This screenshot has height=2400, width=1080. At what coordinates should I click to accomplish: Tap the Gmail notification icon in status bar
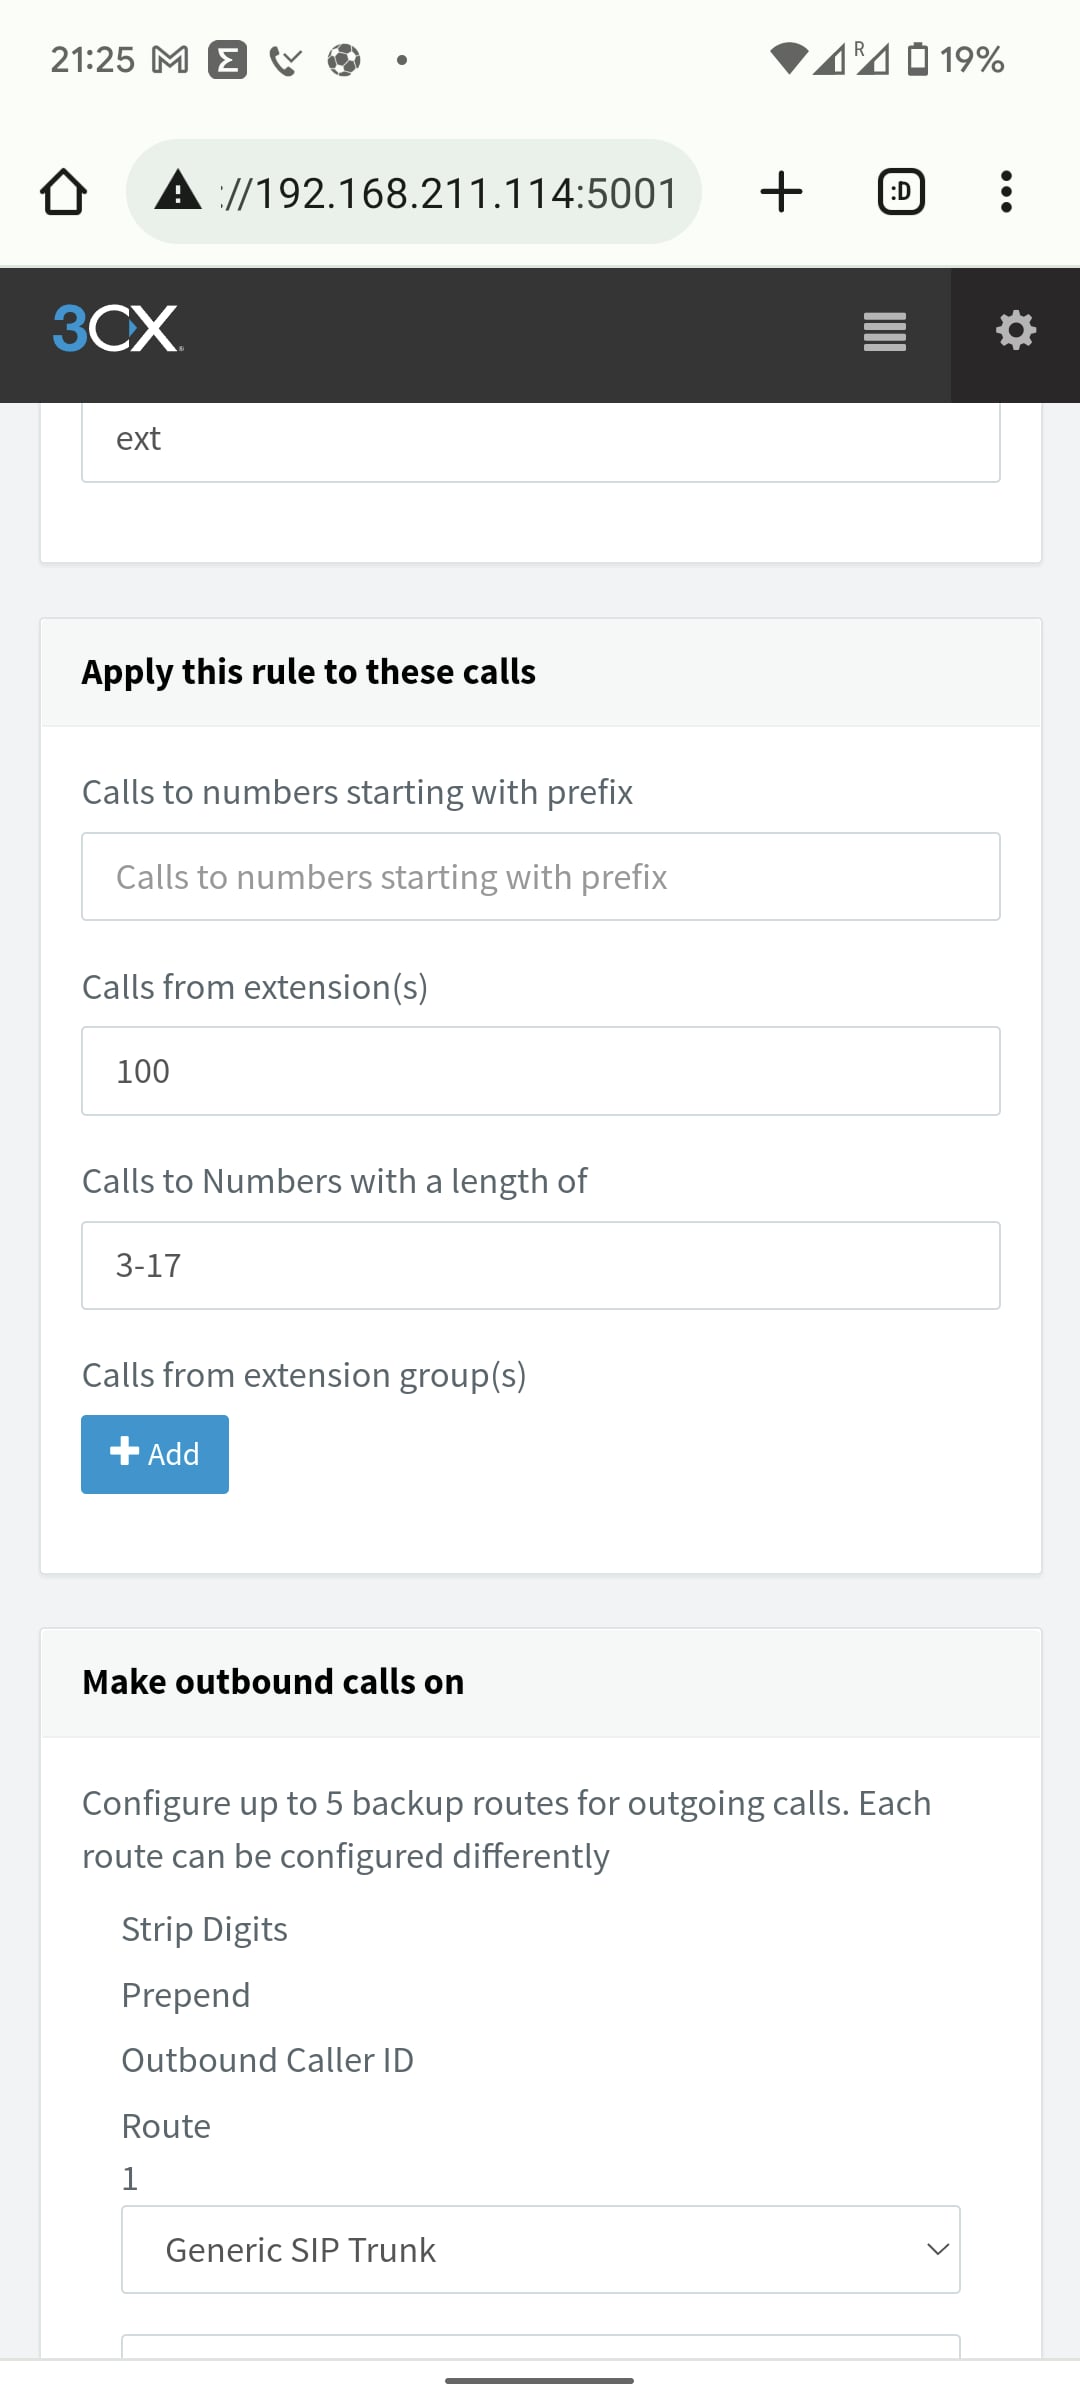[x=170, y=60]
